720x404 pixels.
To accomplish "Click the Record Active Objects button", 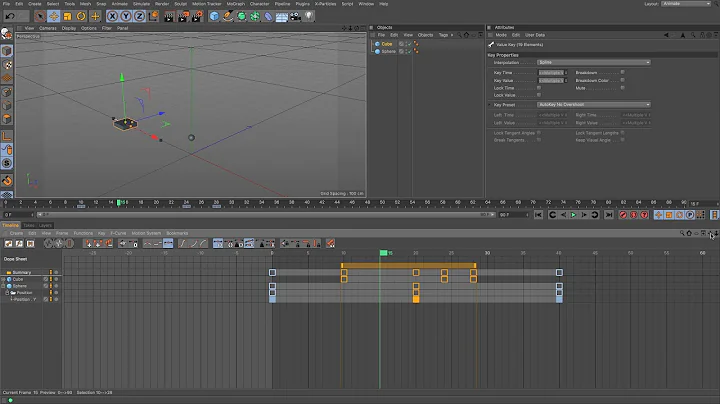I will pos(623,215).
